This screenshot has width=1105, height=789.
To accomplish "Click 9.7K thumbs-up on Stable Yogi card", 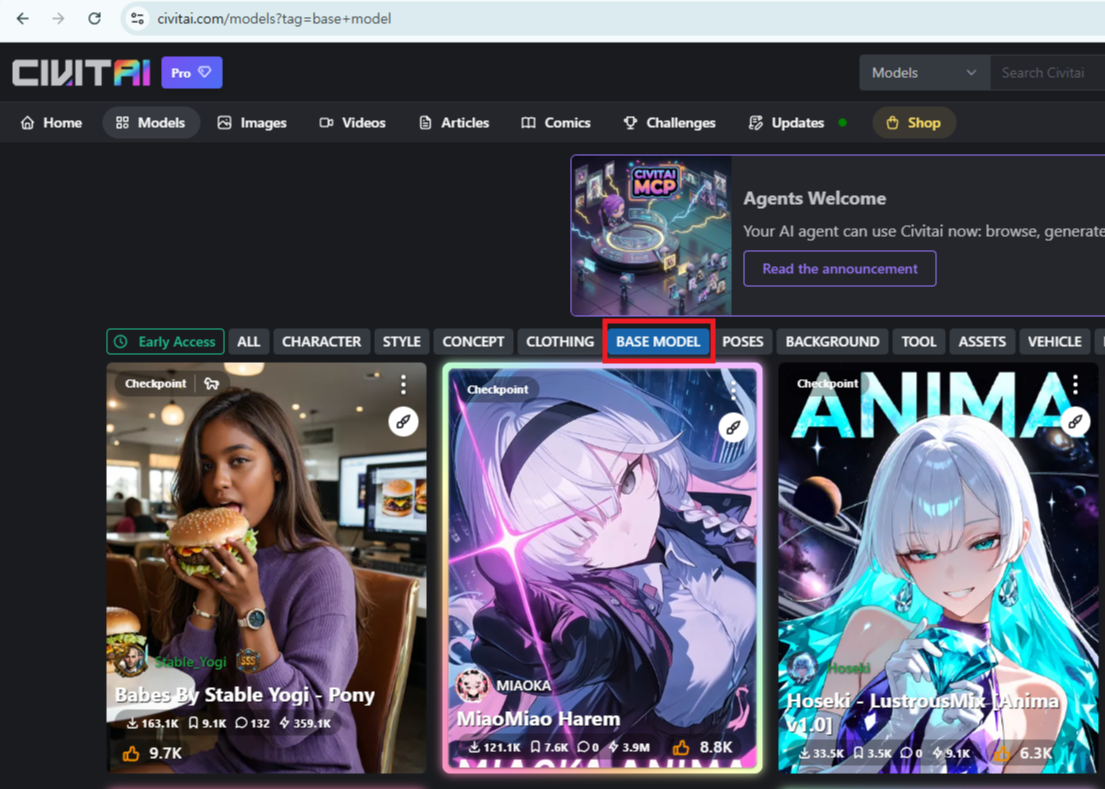I will pos(152,753).
